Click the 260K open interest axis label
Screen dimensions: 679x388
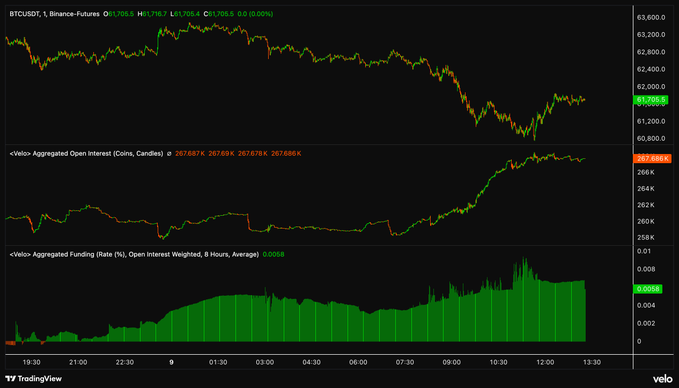646,221
